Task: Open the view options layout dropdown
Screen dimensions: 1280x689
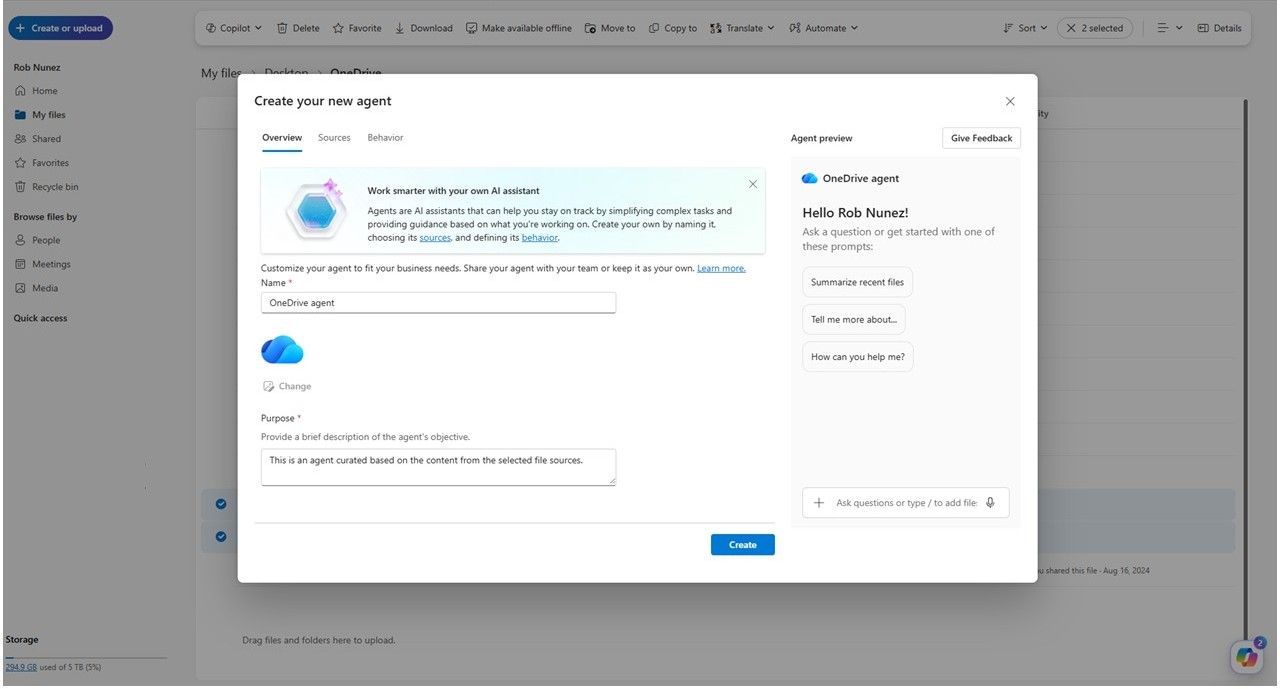Action: click(x=1169, y=28)
